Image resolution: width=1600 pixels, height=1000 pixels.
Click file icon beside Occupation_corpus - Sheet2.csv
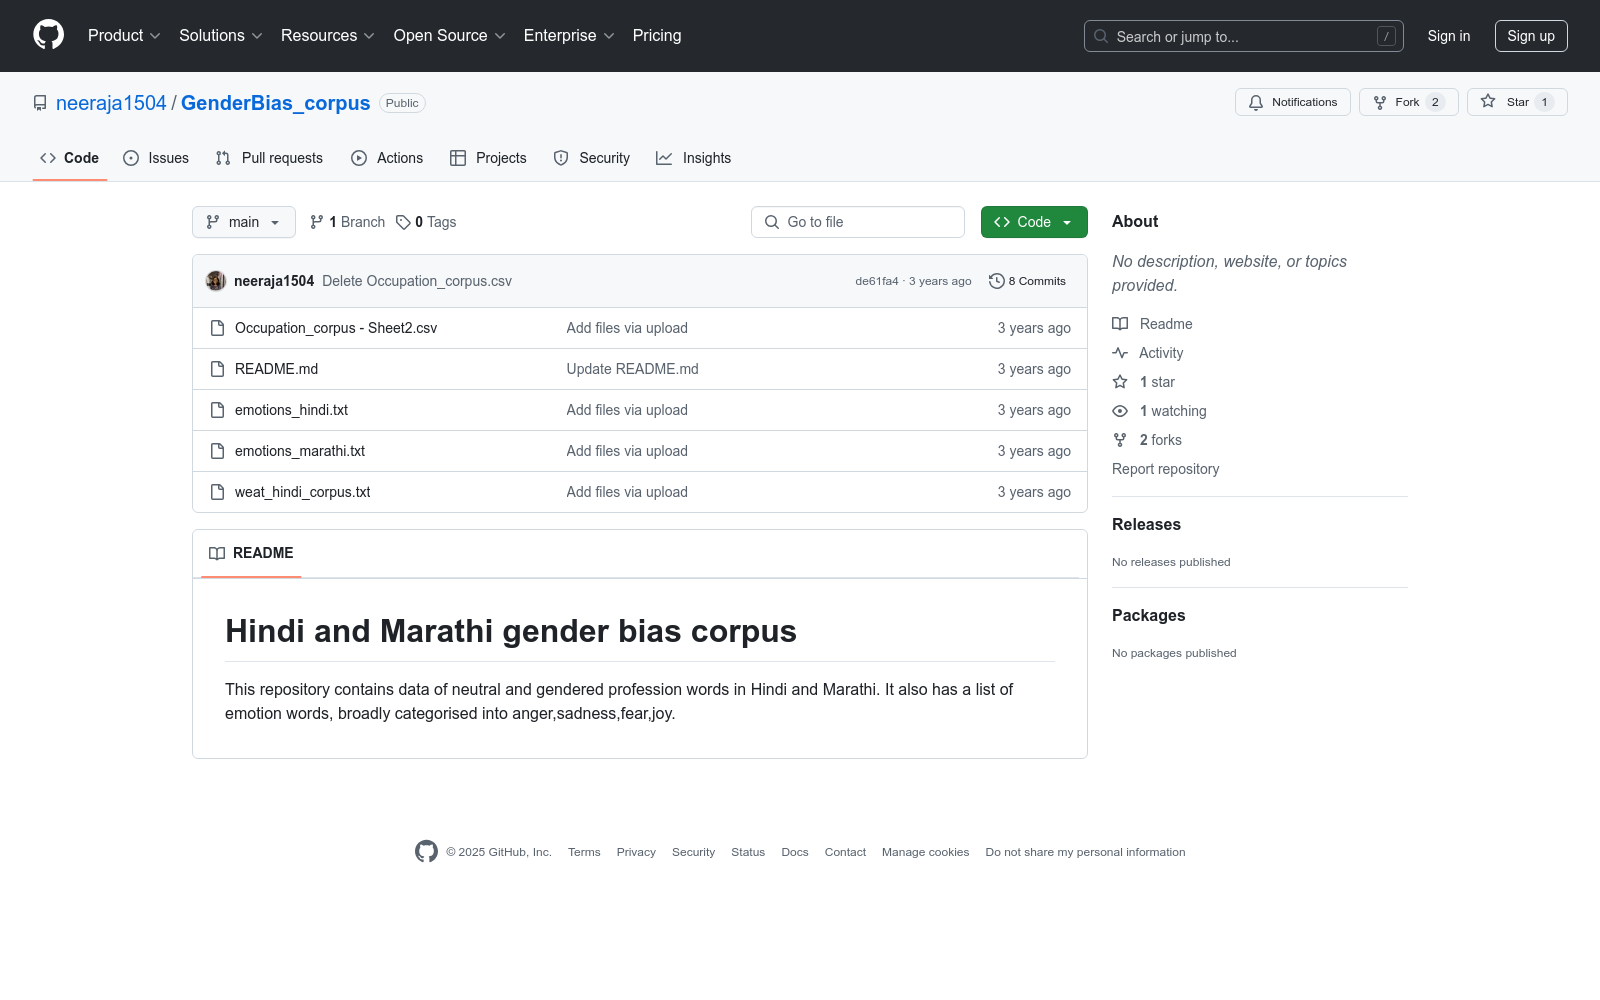[x=217, y=328]
